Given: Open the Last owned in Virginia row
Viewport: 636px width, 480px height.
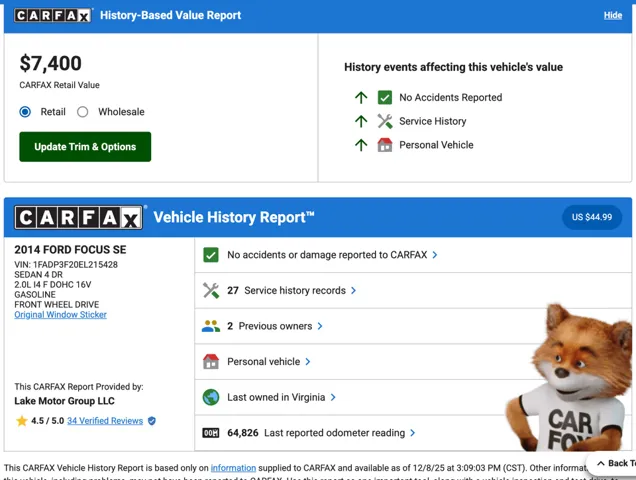Looking at the screenshot, I should coord(281,397).
